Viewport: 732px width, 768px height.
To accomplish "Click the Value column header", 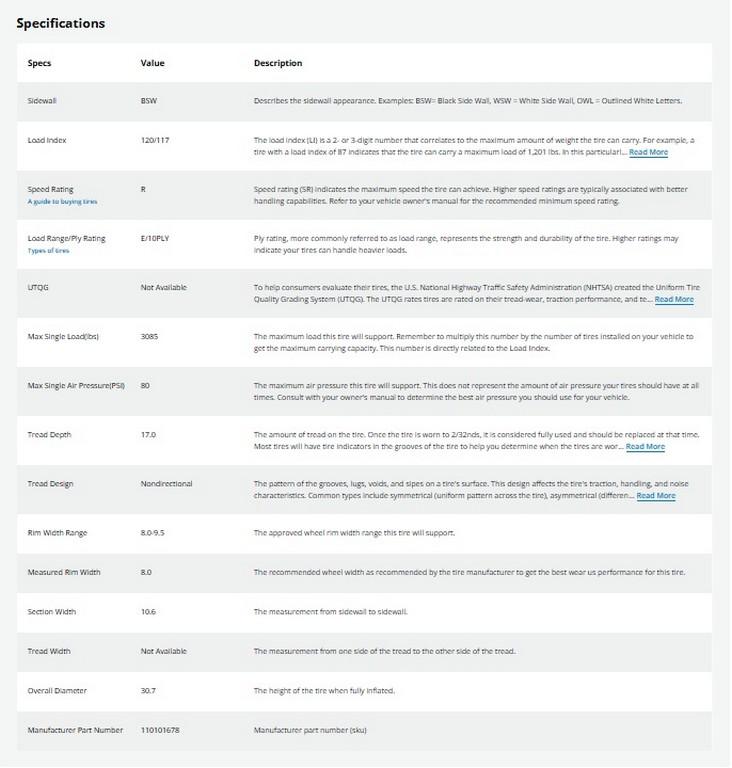I will click(x=152, y=63).
